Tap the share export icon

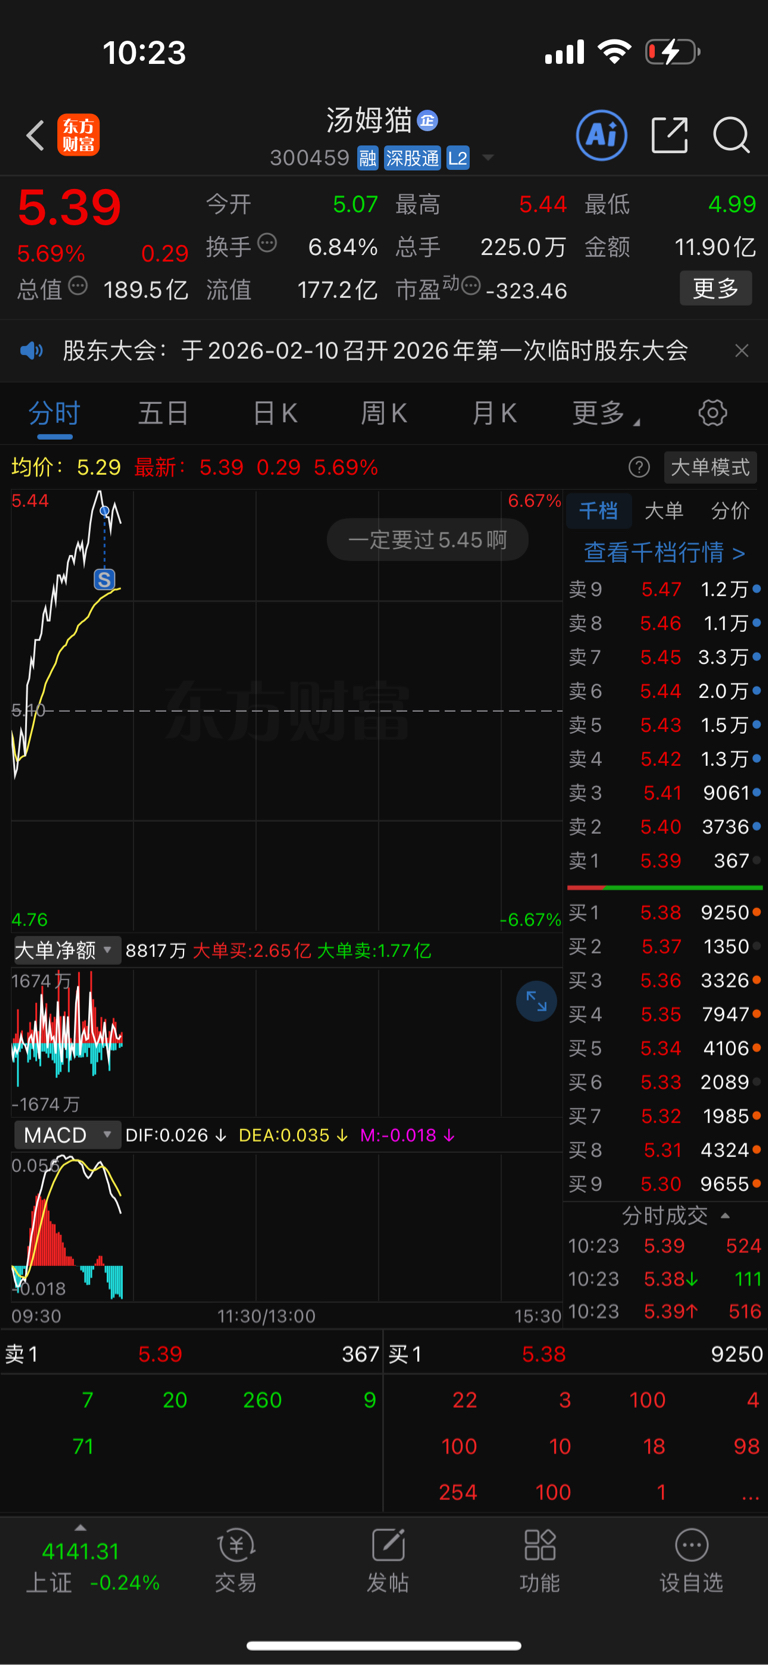point(669,135)
